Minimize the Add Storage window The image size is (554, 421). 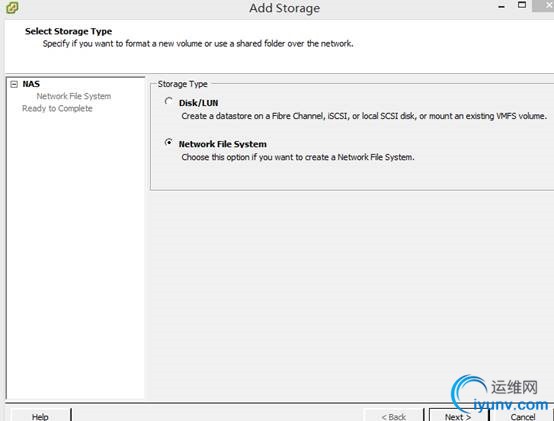tap(501, 6)
